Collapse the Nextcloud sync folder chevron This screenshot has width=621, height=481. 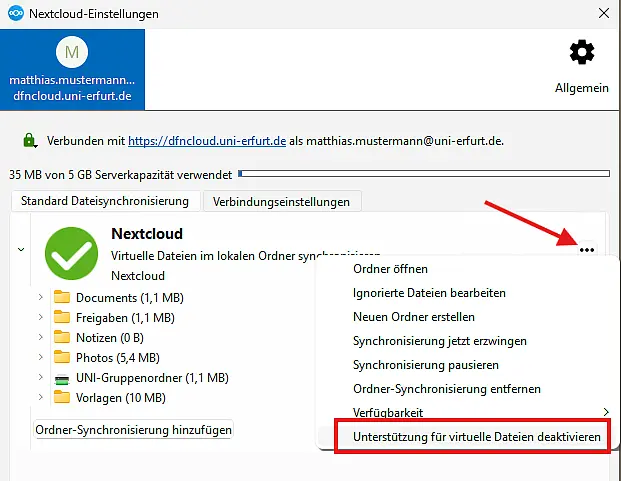pos(21,250)
